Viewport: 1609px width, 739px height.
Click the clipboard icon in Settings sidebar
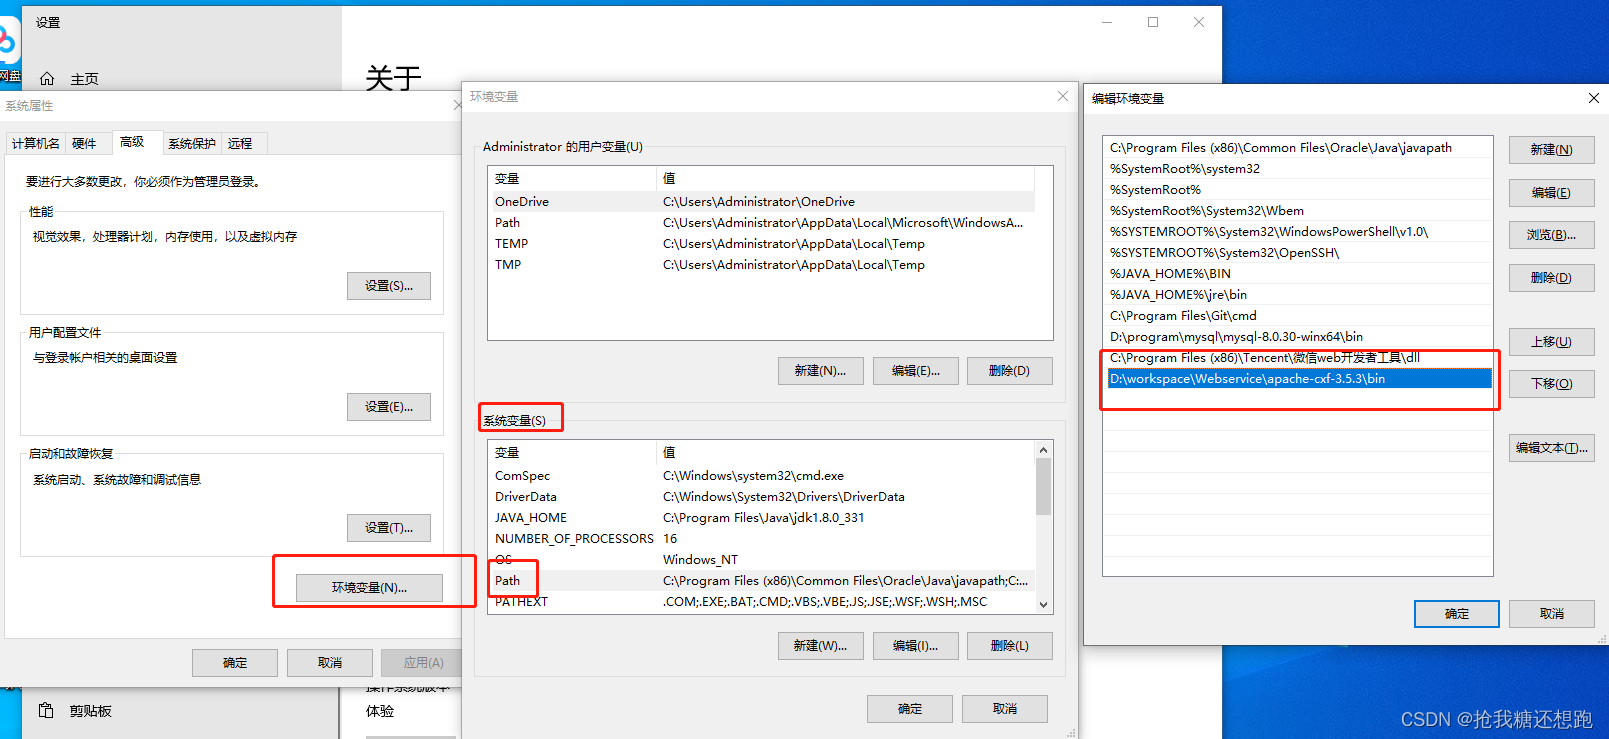tap(46, 710)
